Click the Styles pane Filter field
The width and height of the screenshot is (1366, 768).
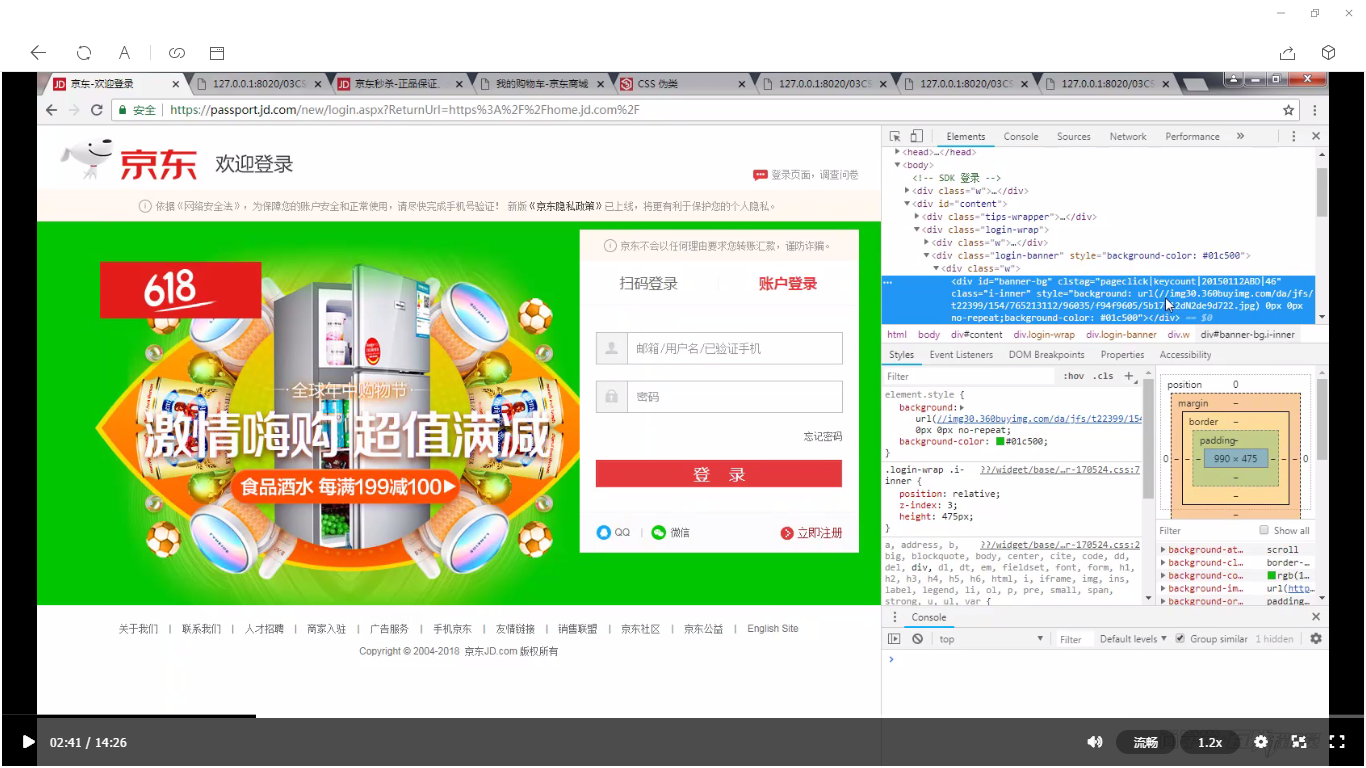(x=970, y=376)
